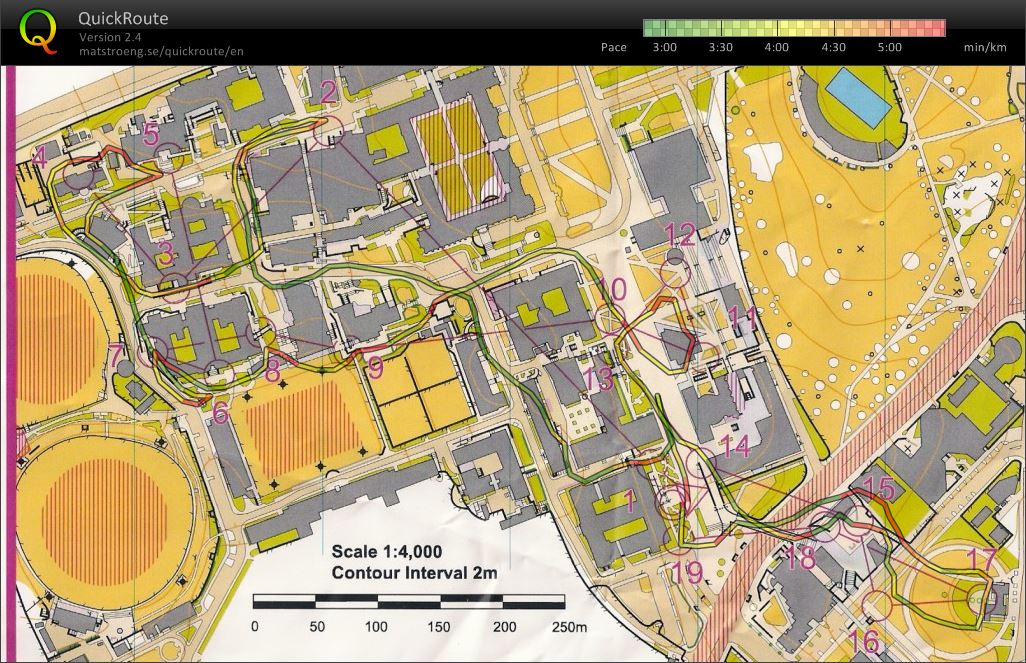1026x663 pixels.
Task: Select control point 17 marker
Action: click(x=981, y=560)
